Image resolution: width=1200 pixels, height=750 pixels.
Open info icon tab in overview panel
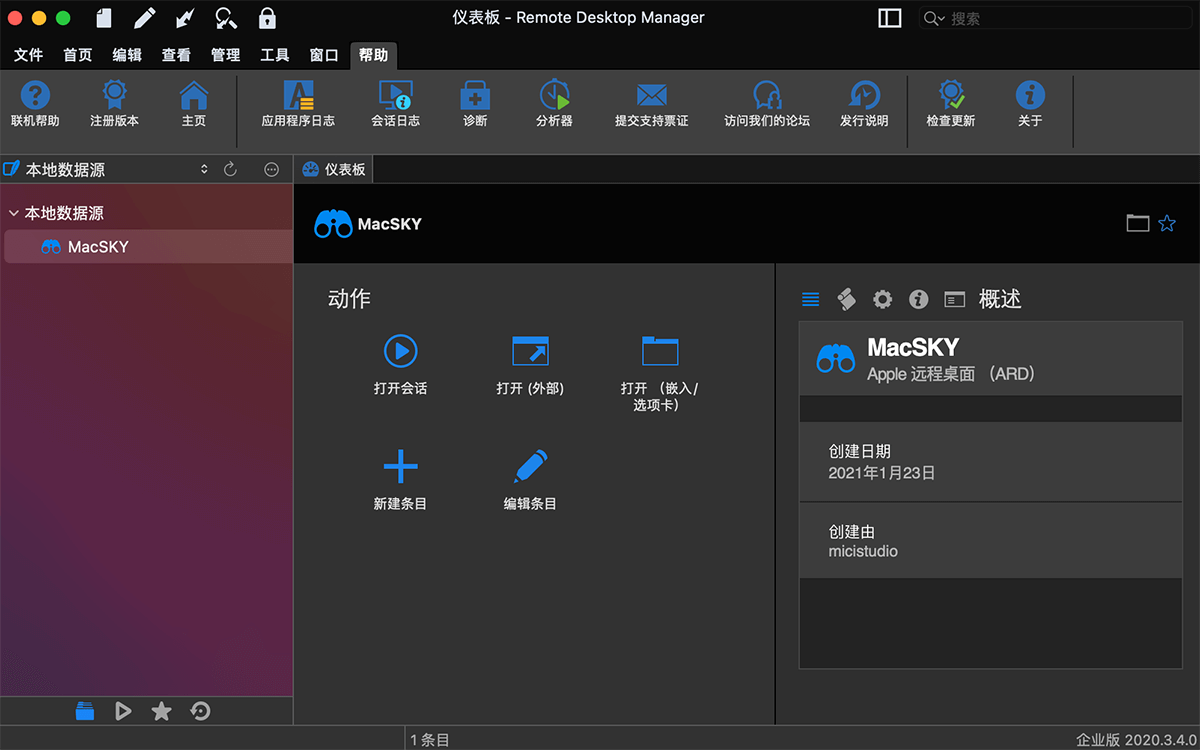pyautogui.click(x=918, y=299)
